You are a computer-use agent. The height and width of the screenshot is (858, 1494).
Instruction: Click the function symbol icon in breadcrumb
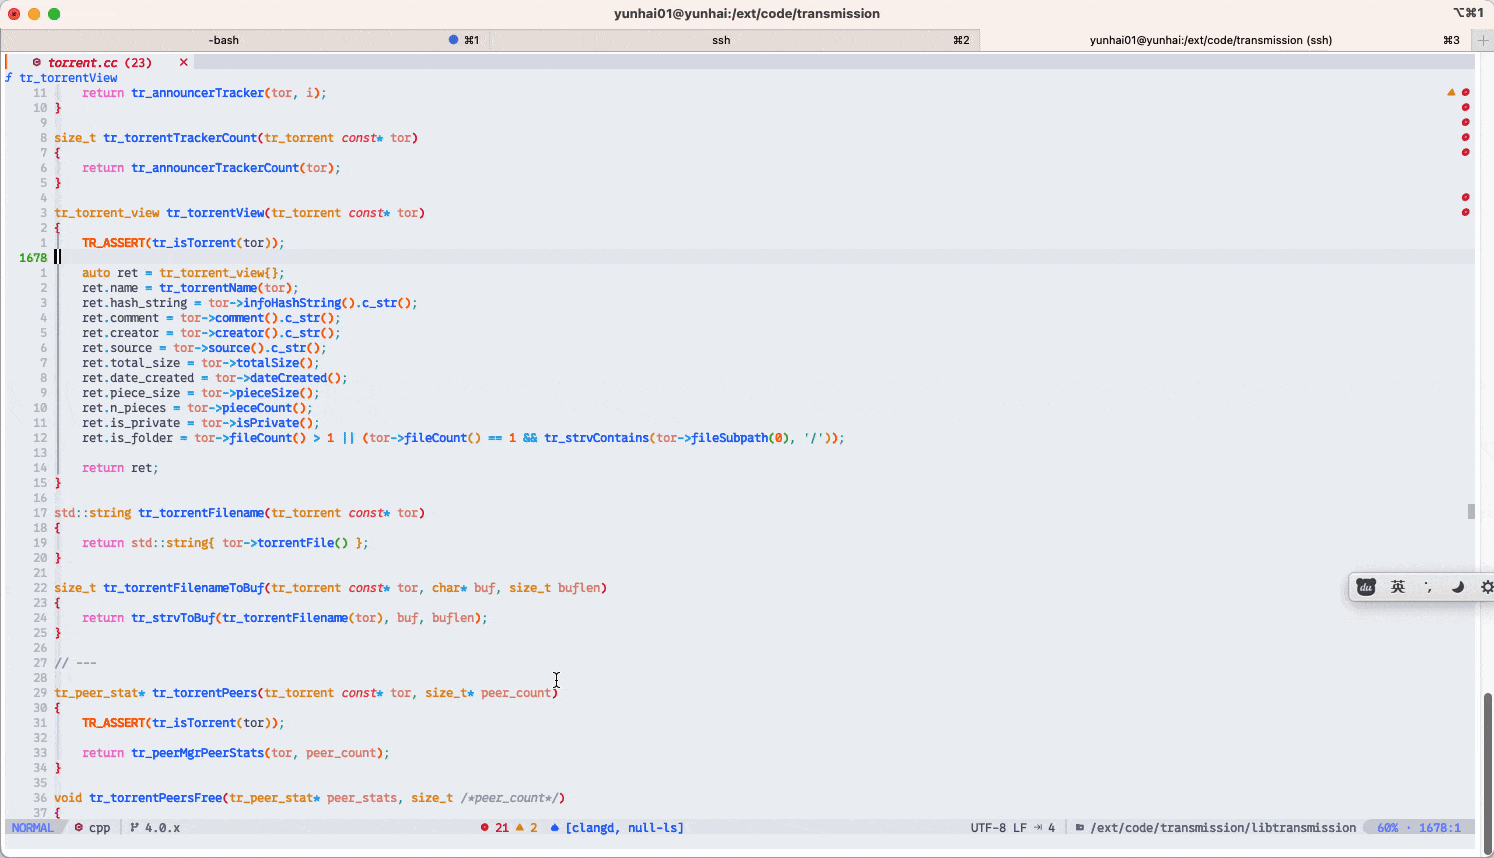9,77
